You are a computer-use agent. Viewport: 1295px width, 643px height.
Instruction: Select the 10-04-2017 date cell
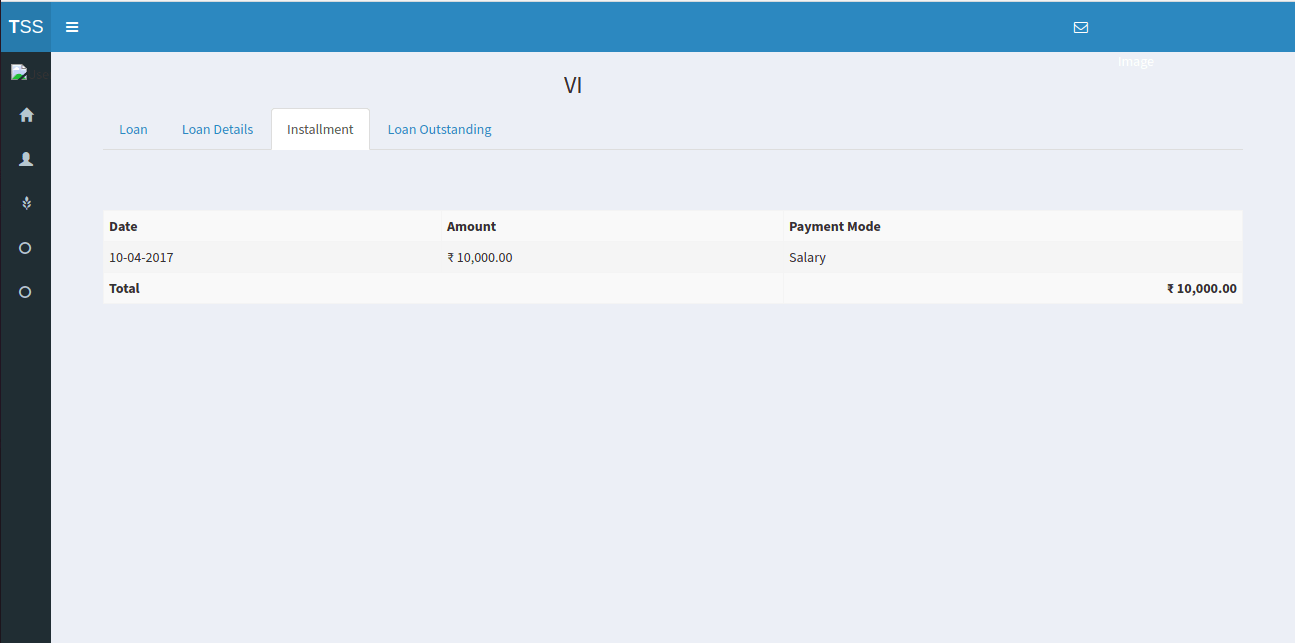pos(141,258)
